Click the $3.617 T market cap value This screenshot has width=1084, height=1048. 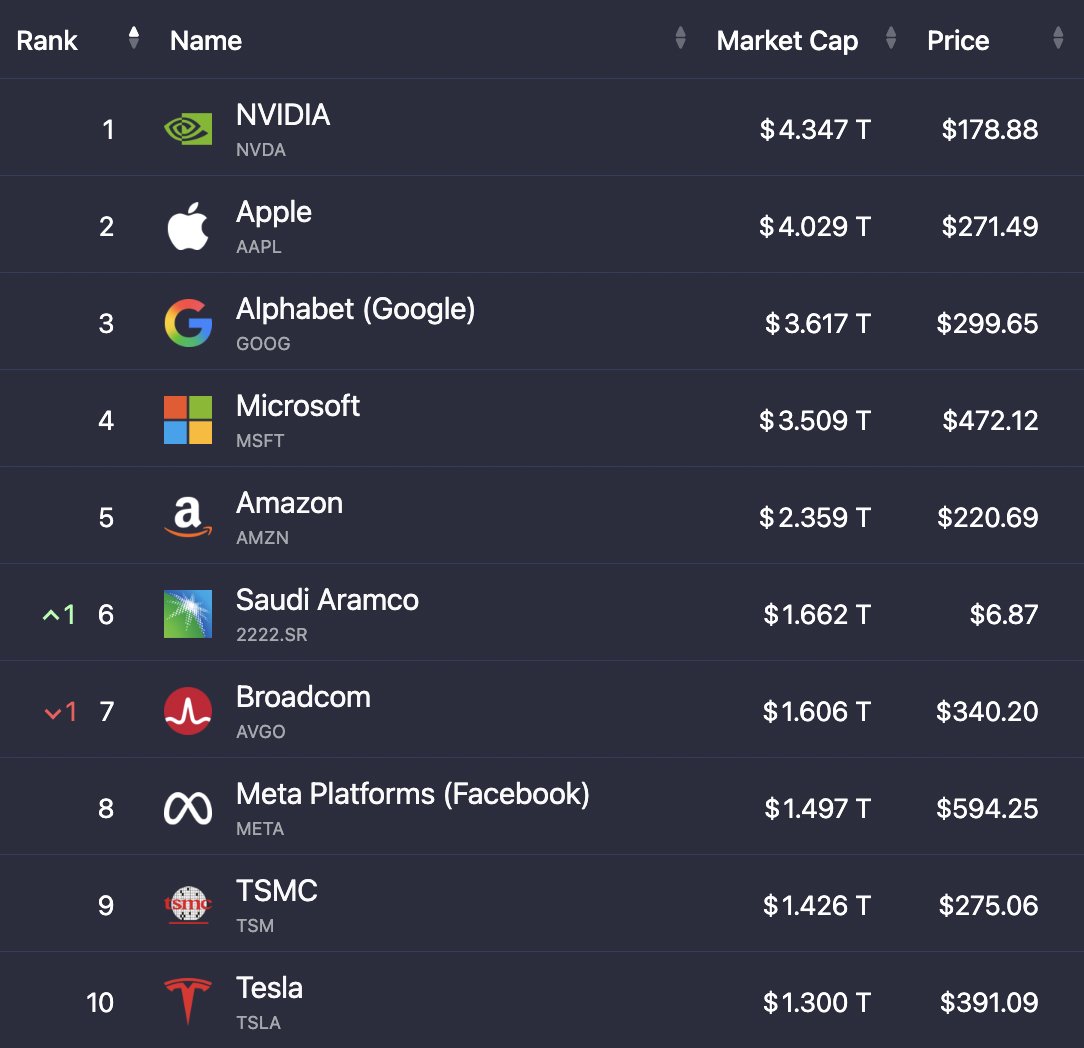tap(817, 324)
